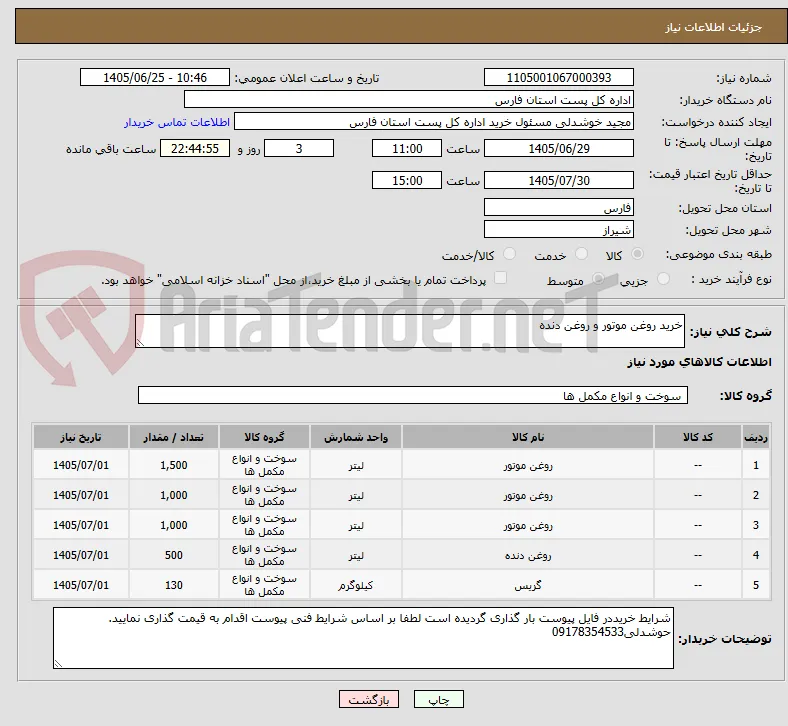The height and width of the screenshot is (726, 788).
Task: Click the چاپ print button
Action: click(439, 699)
